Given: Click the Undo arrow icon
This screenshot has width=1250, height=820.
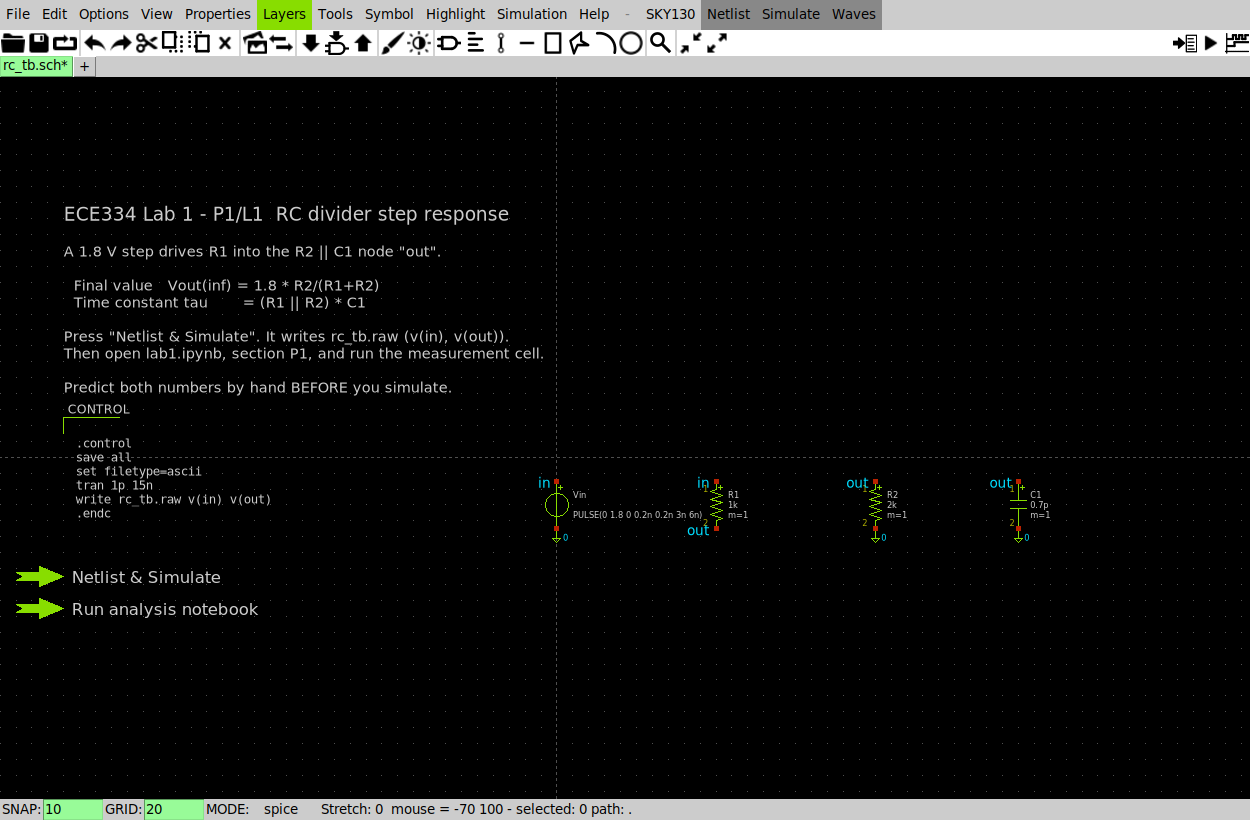Looking at the screenshot, I should pyautogui.click(x=94, y=43).
